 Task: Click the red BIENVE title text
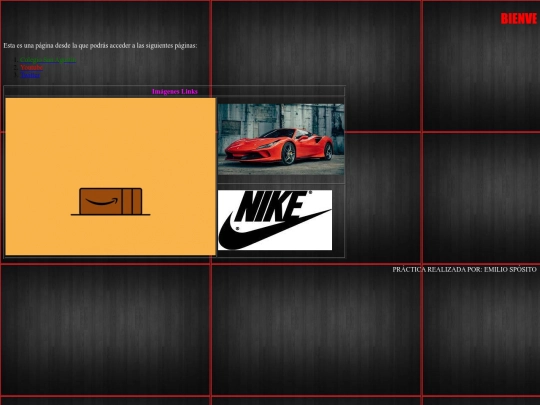point(519,19)
